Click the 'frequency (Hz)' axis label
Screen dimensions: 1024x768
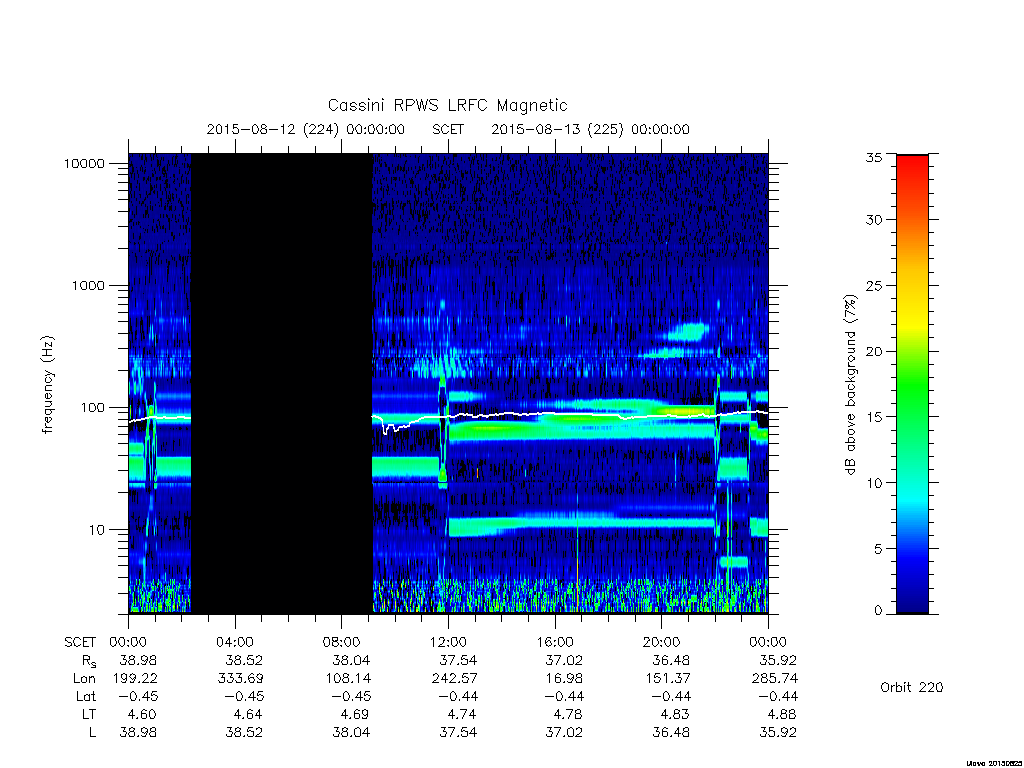(x=48, y=384)
